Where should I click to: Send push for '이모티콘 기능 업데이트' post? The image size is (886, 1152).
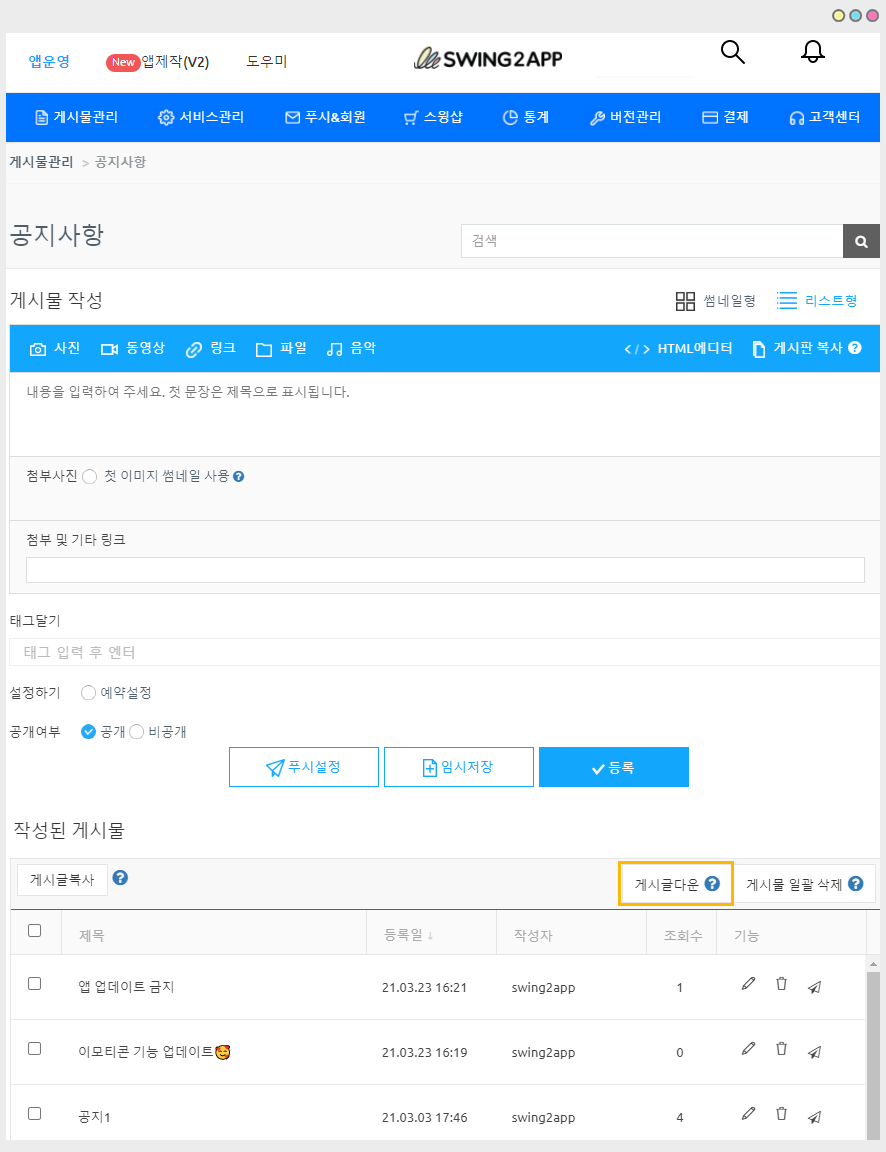pos(815,1051)
